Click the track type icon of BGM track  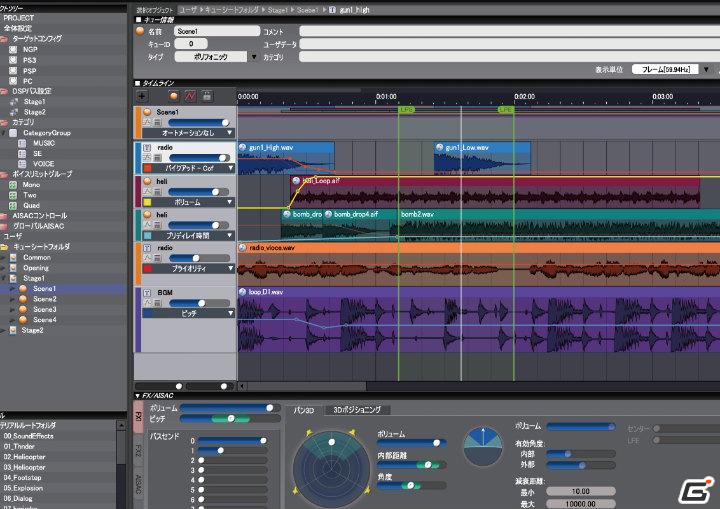(147, 292)
